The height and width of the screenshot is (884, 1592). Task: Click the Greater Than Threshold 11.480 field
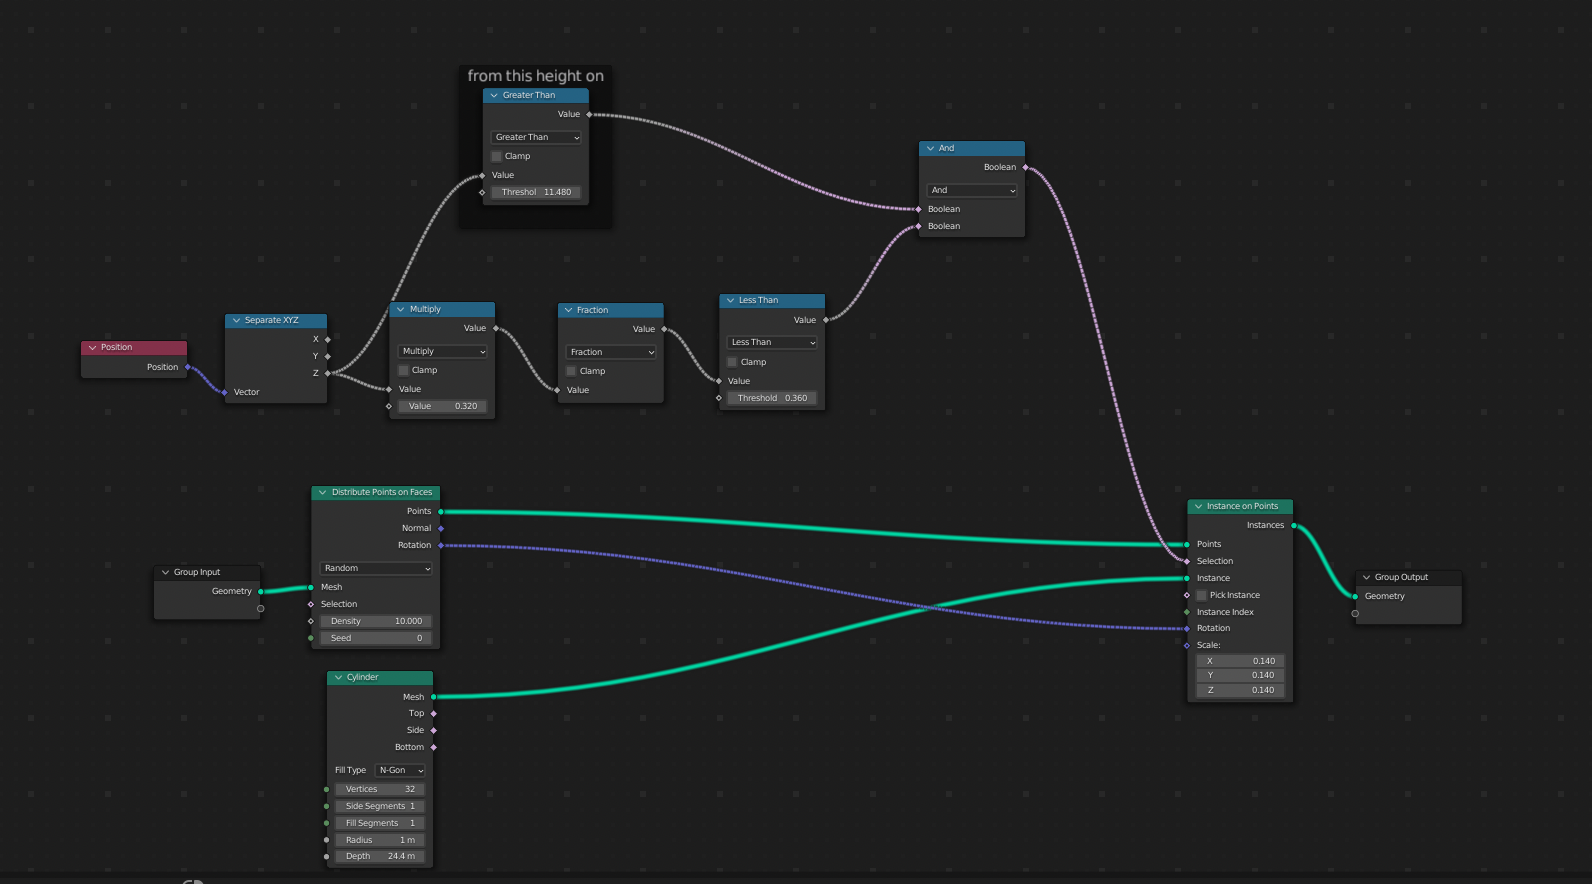point(536,193)
